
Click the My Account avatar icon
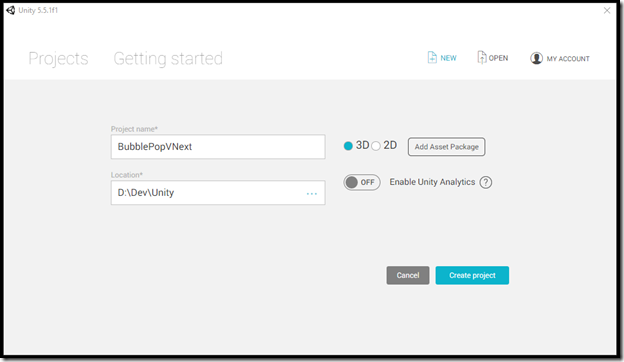pyautogui.click(x=536, y=58)
